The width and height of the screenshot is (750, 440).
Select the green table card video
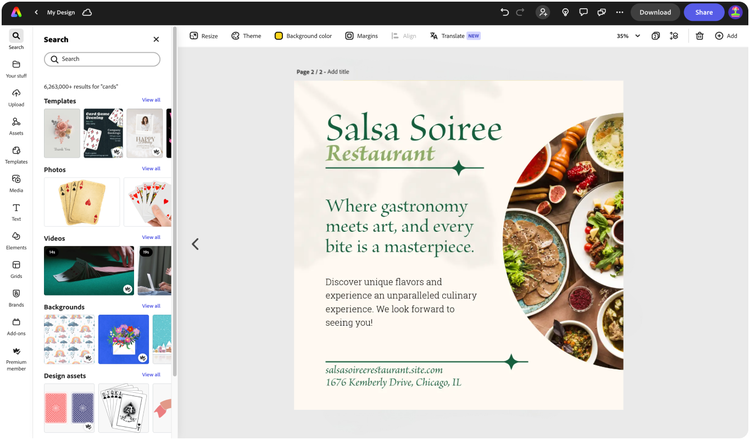click(89, 271)
